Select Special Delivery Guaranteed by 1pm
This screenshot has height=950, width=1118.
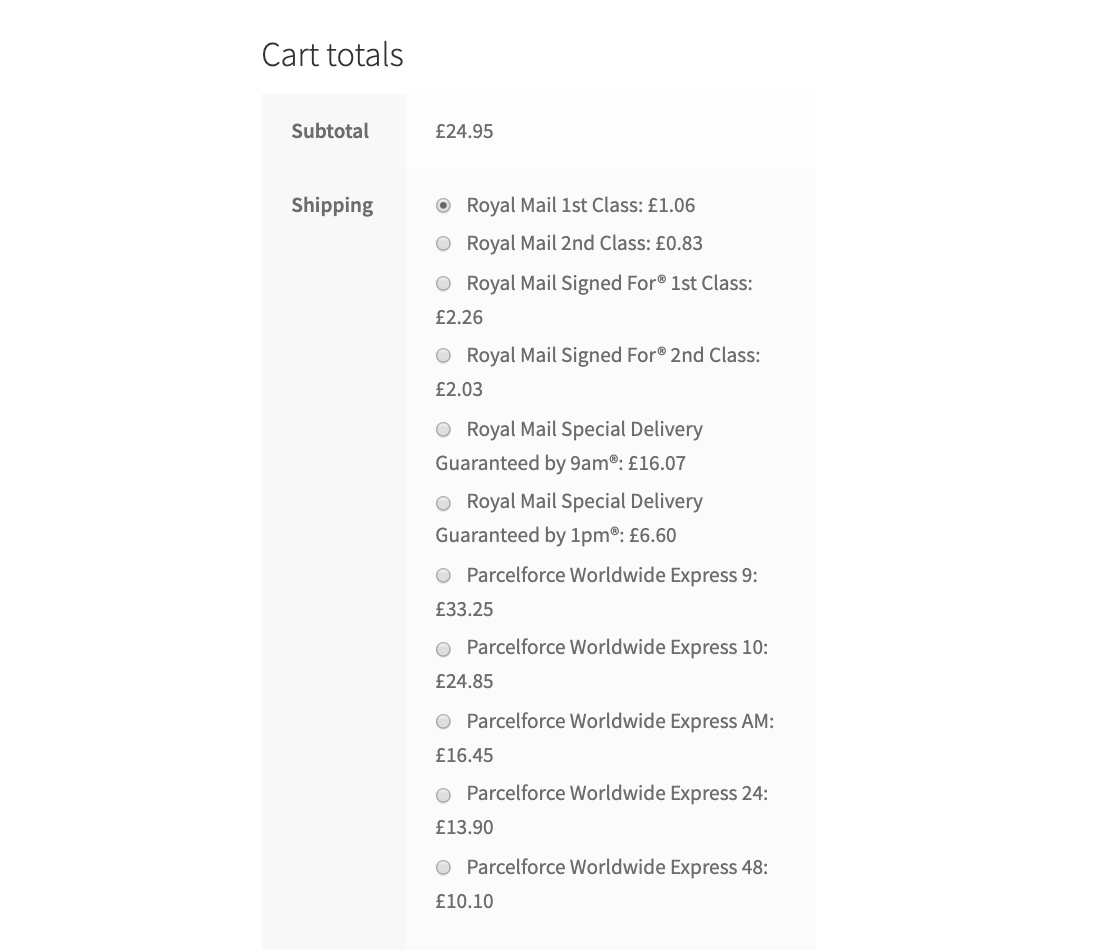click(443, 501)
